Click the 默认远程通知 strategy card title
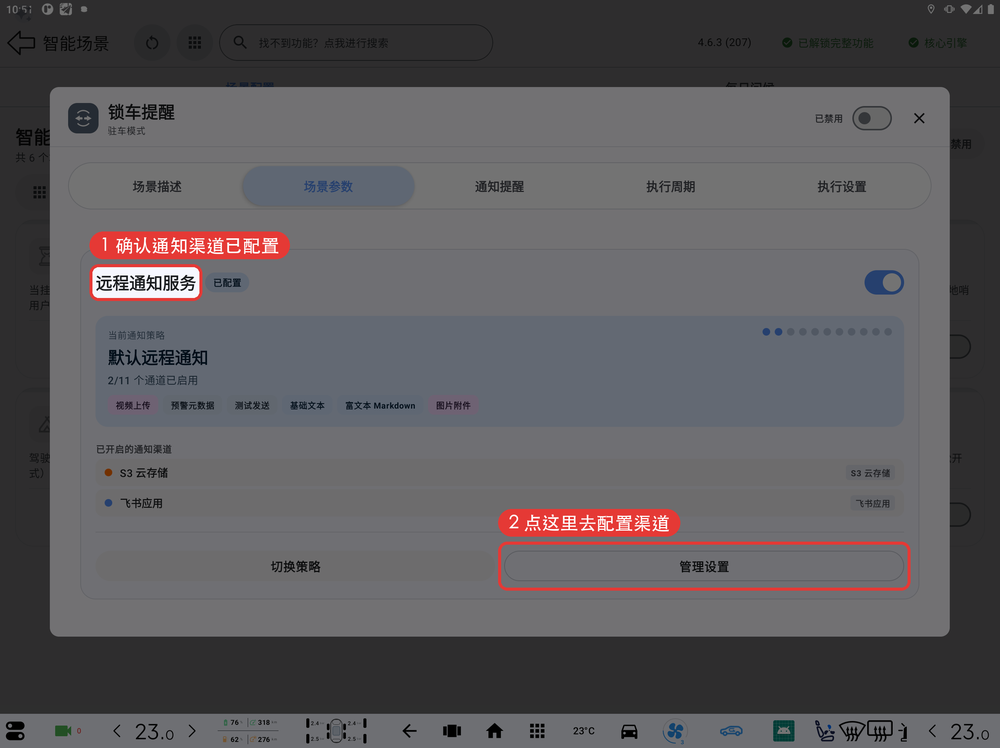This screenshot has width=1000, height=748. pos(158,358)
